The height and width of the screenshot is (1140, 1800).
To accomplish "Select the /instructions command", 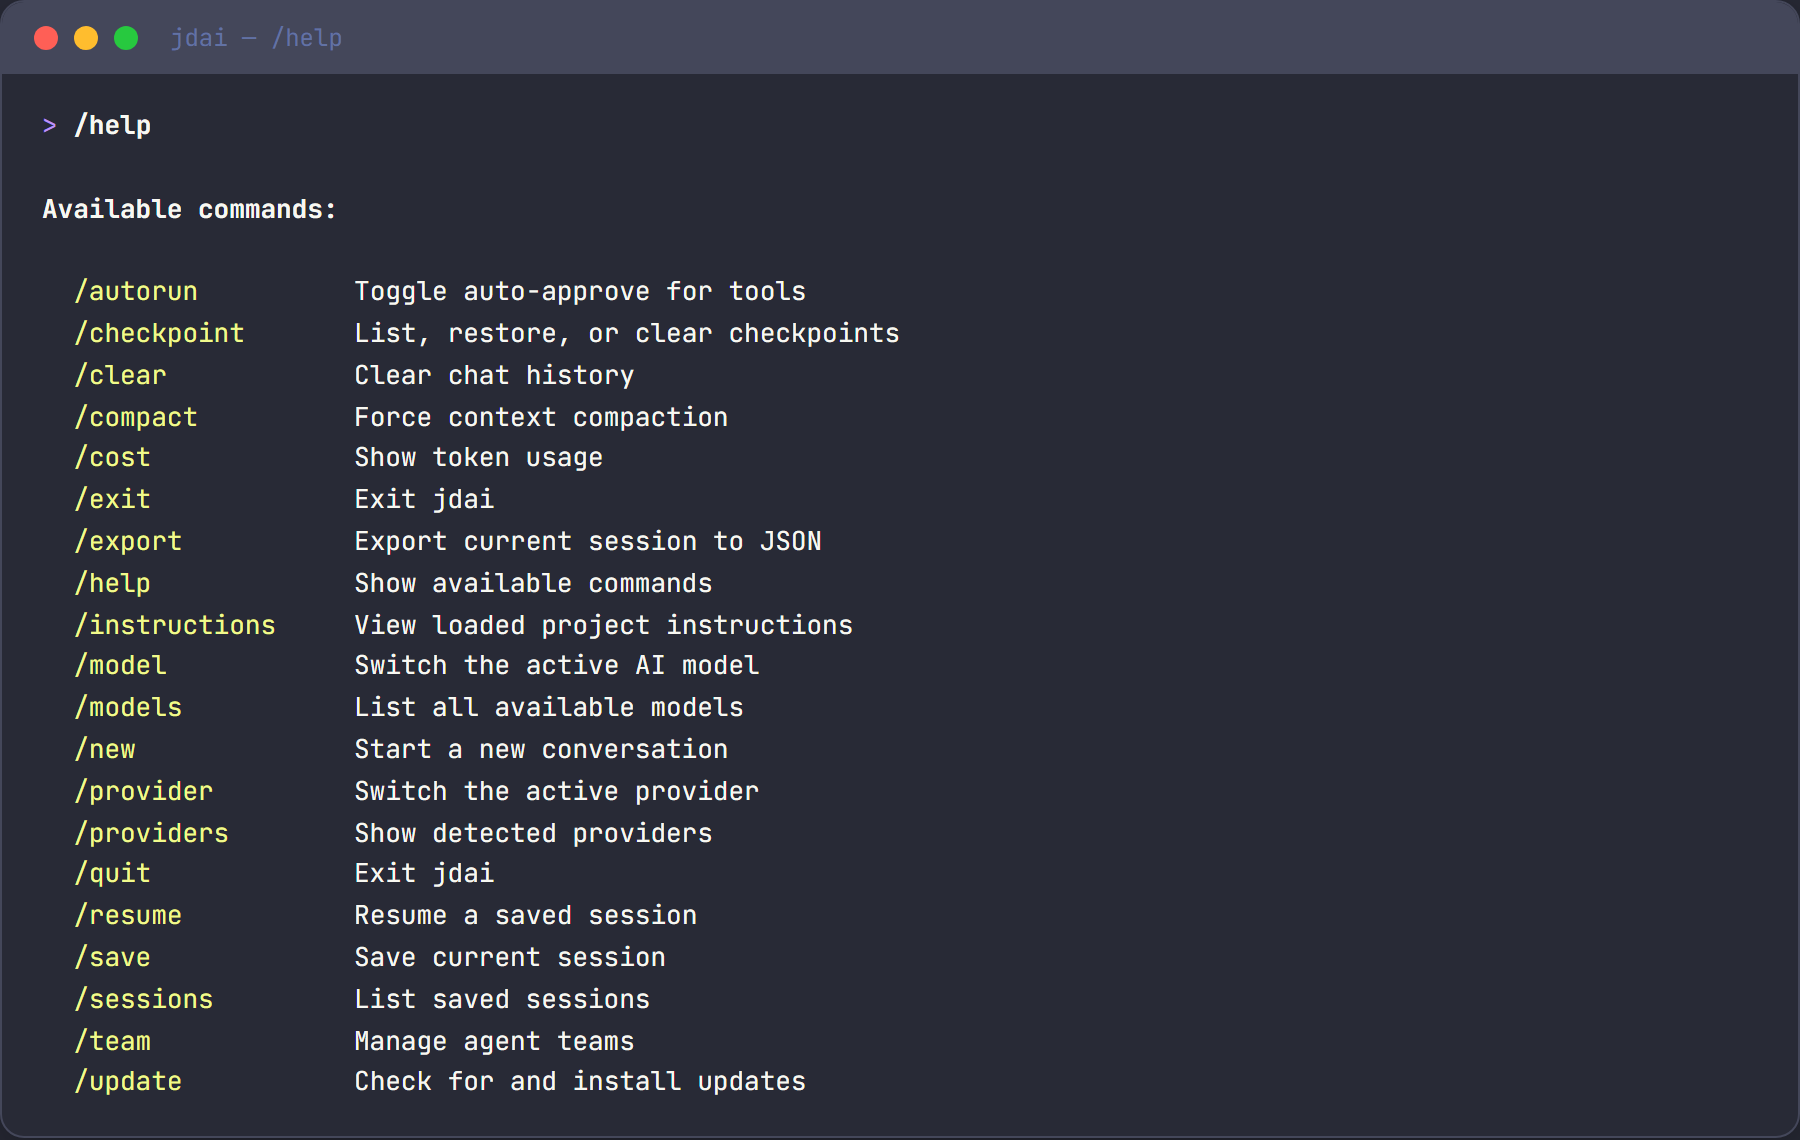I will coord(175,624).
